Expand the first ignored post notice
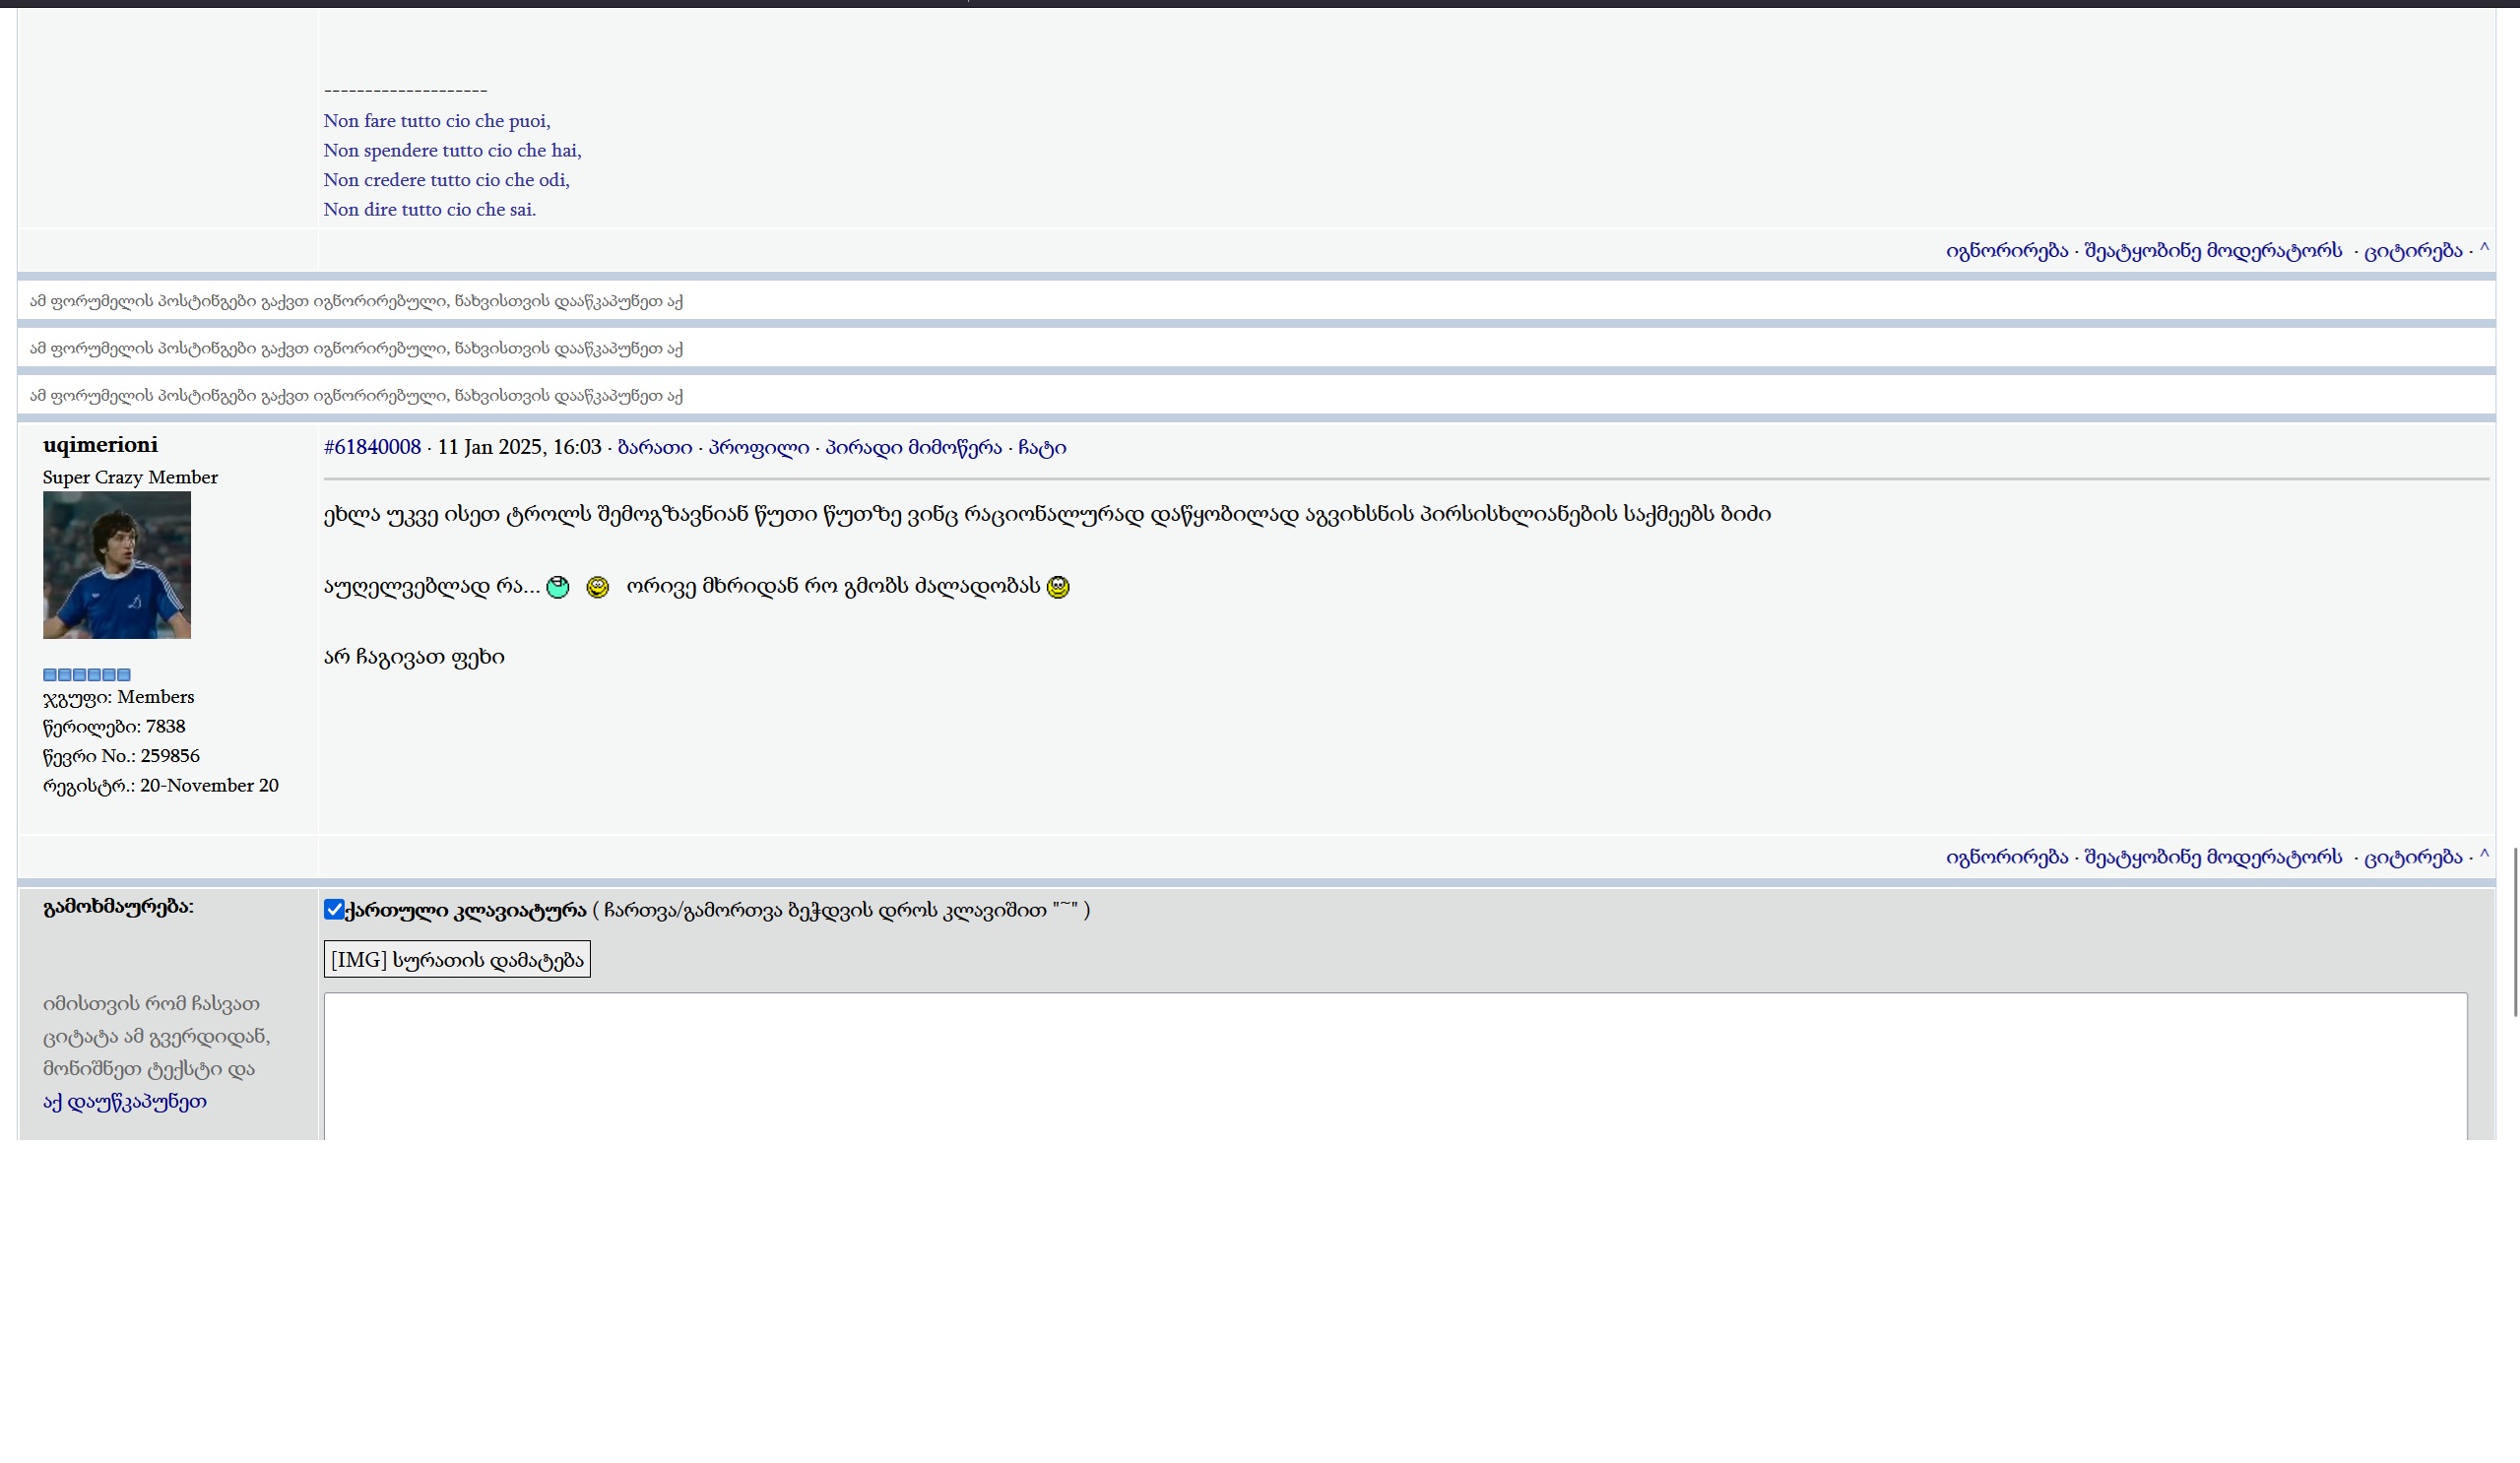 [675, 301]
